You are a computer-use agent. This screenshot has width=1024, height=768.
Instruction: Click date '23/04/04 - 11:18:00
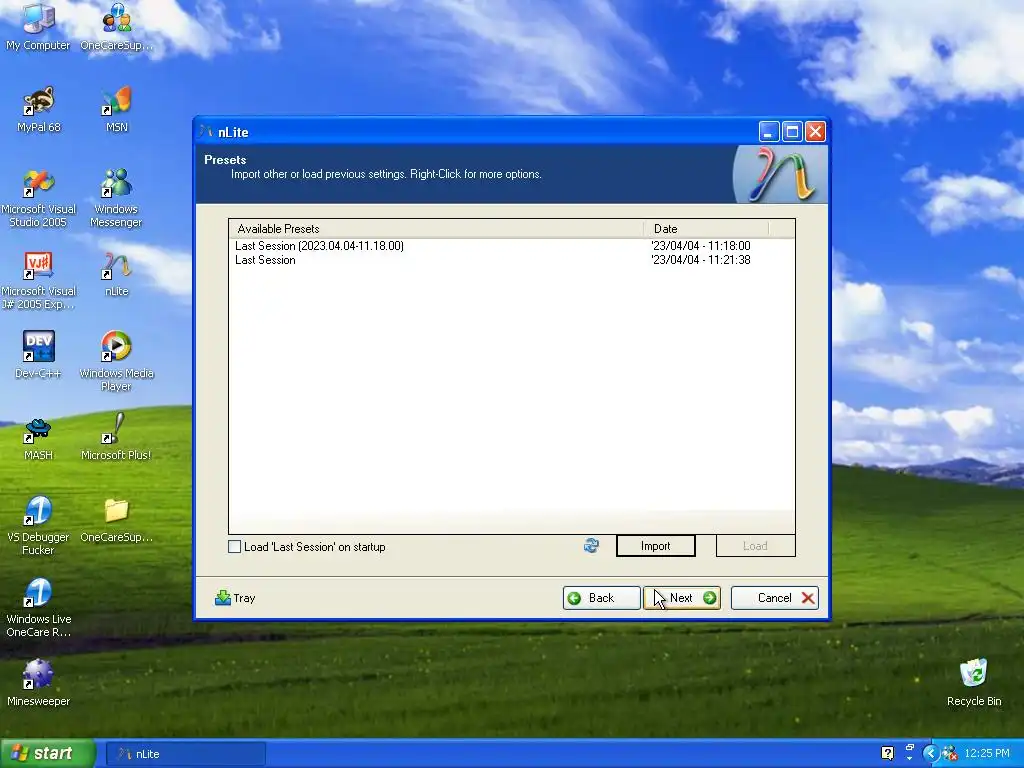701,246
